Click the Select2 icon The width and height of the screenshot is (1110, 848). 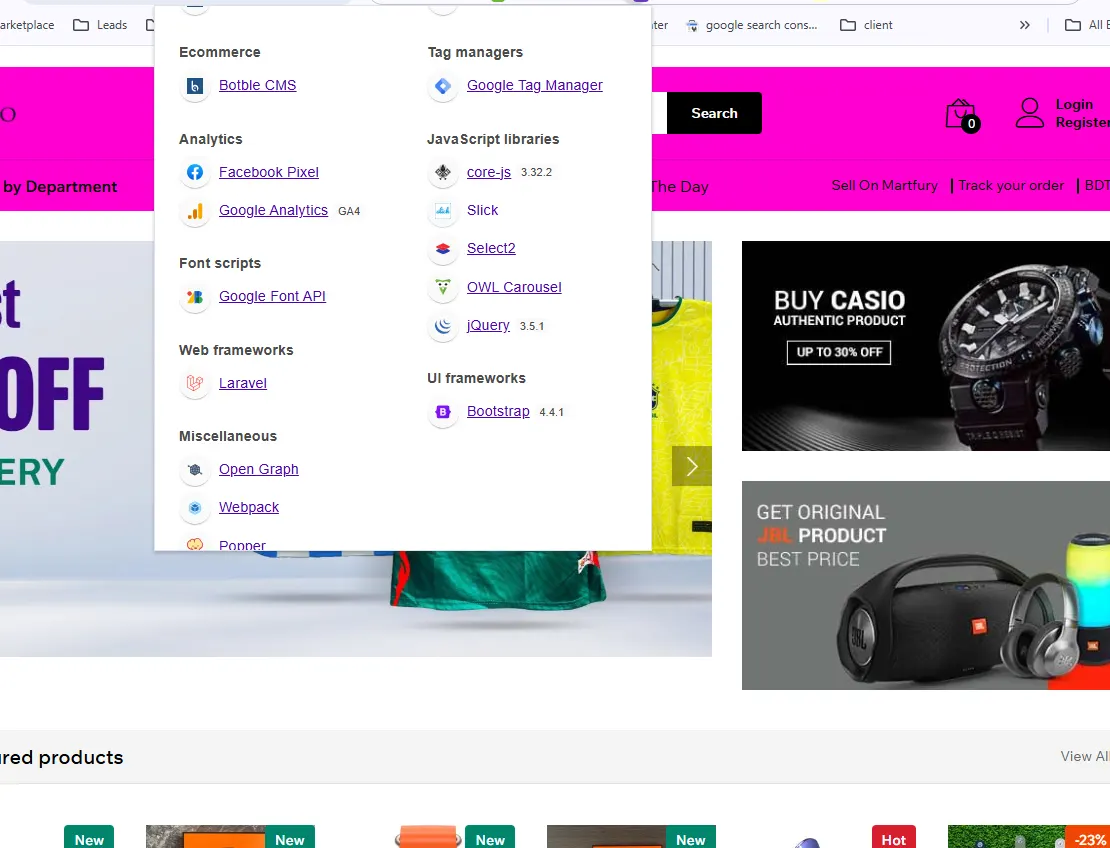click(x=443, y=249)
